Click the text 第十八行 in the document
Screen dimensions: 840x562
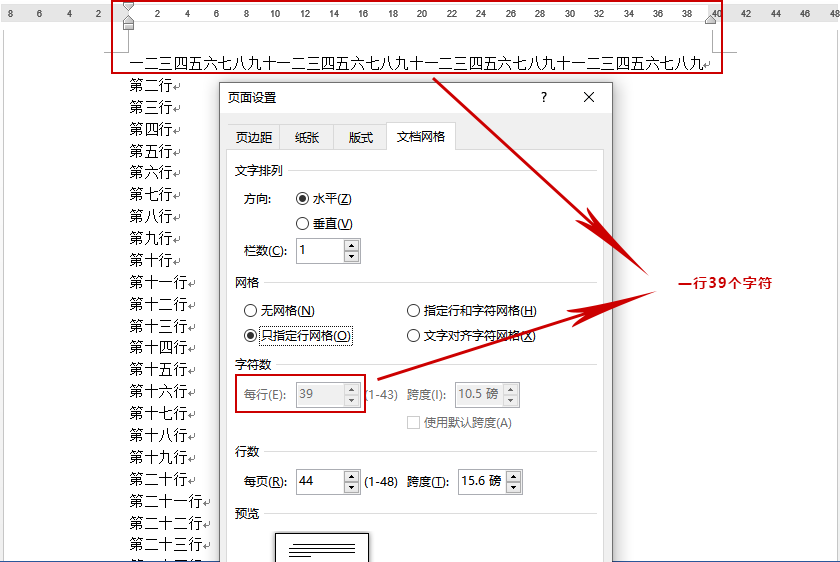click(x=158, y=435)
